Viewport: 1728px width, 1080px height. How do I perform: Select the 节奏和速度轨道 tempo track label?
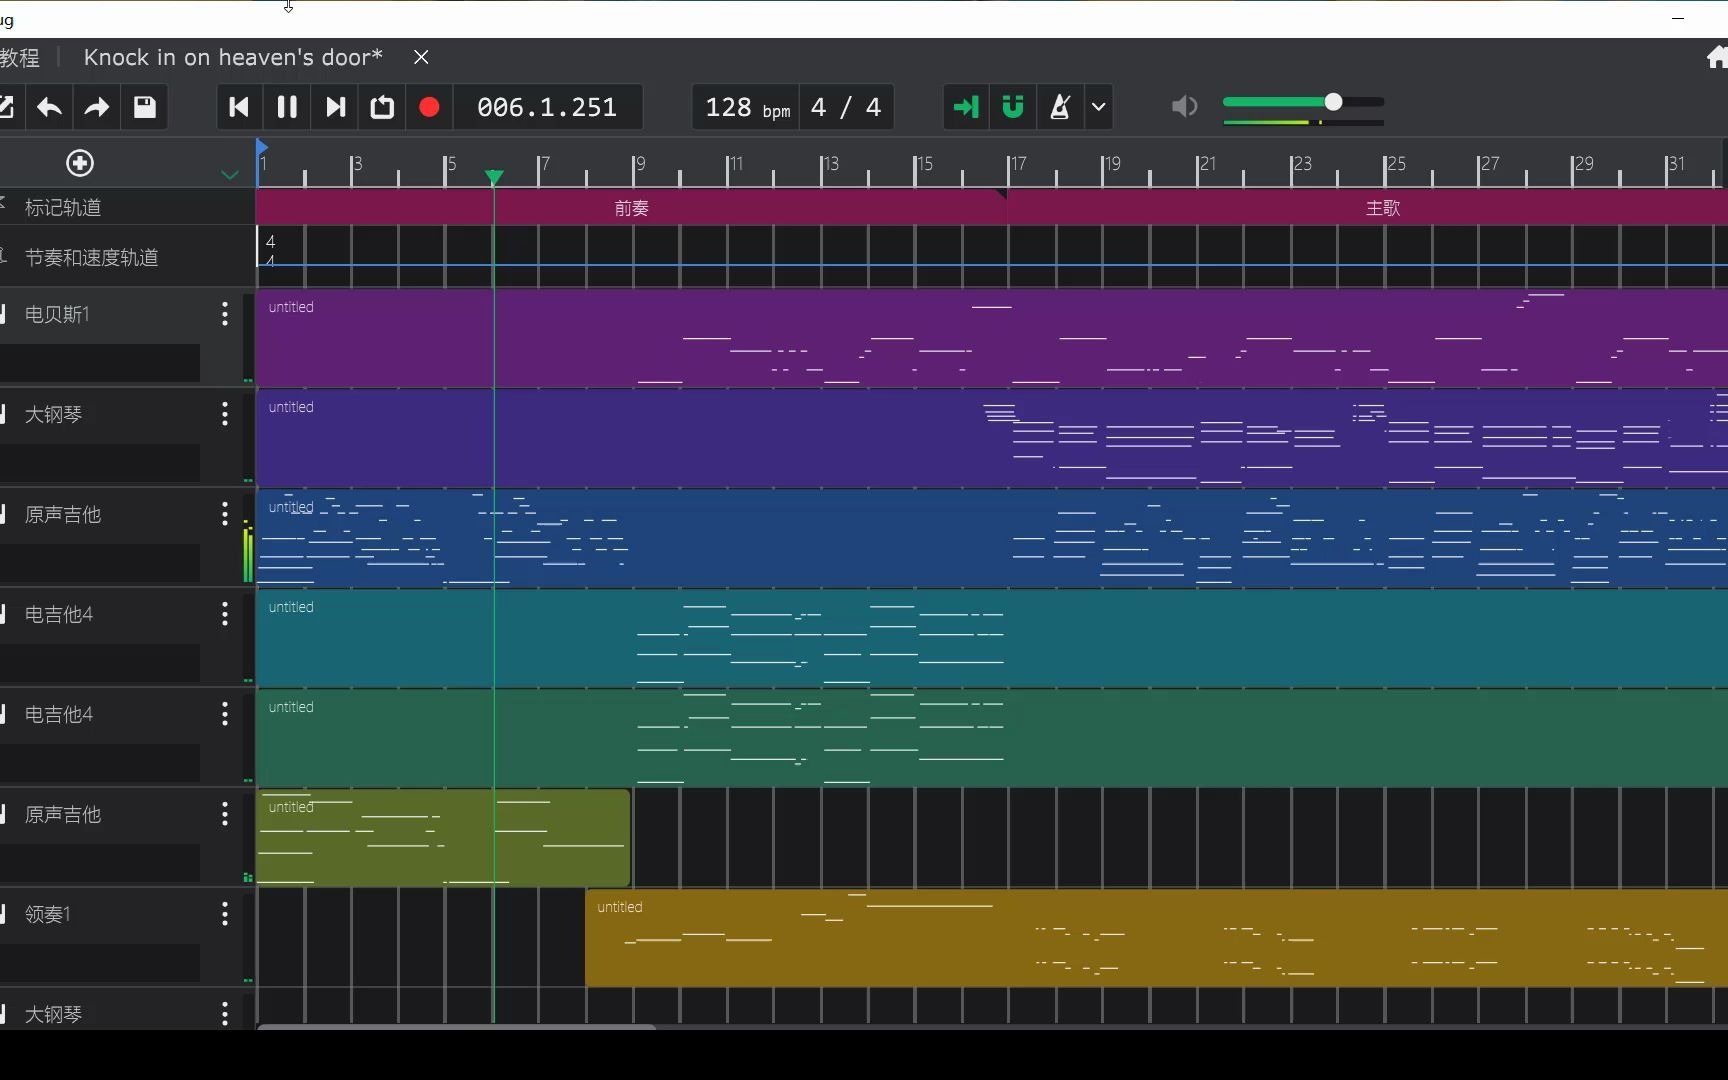click(91, 258)
